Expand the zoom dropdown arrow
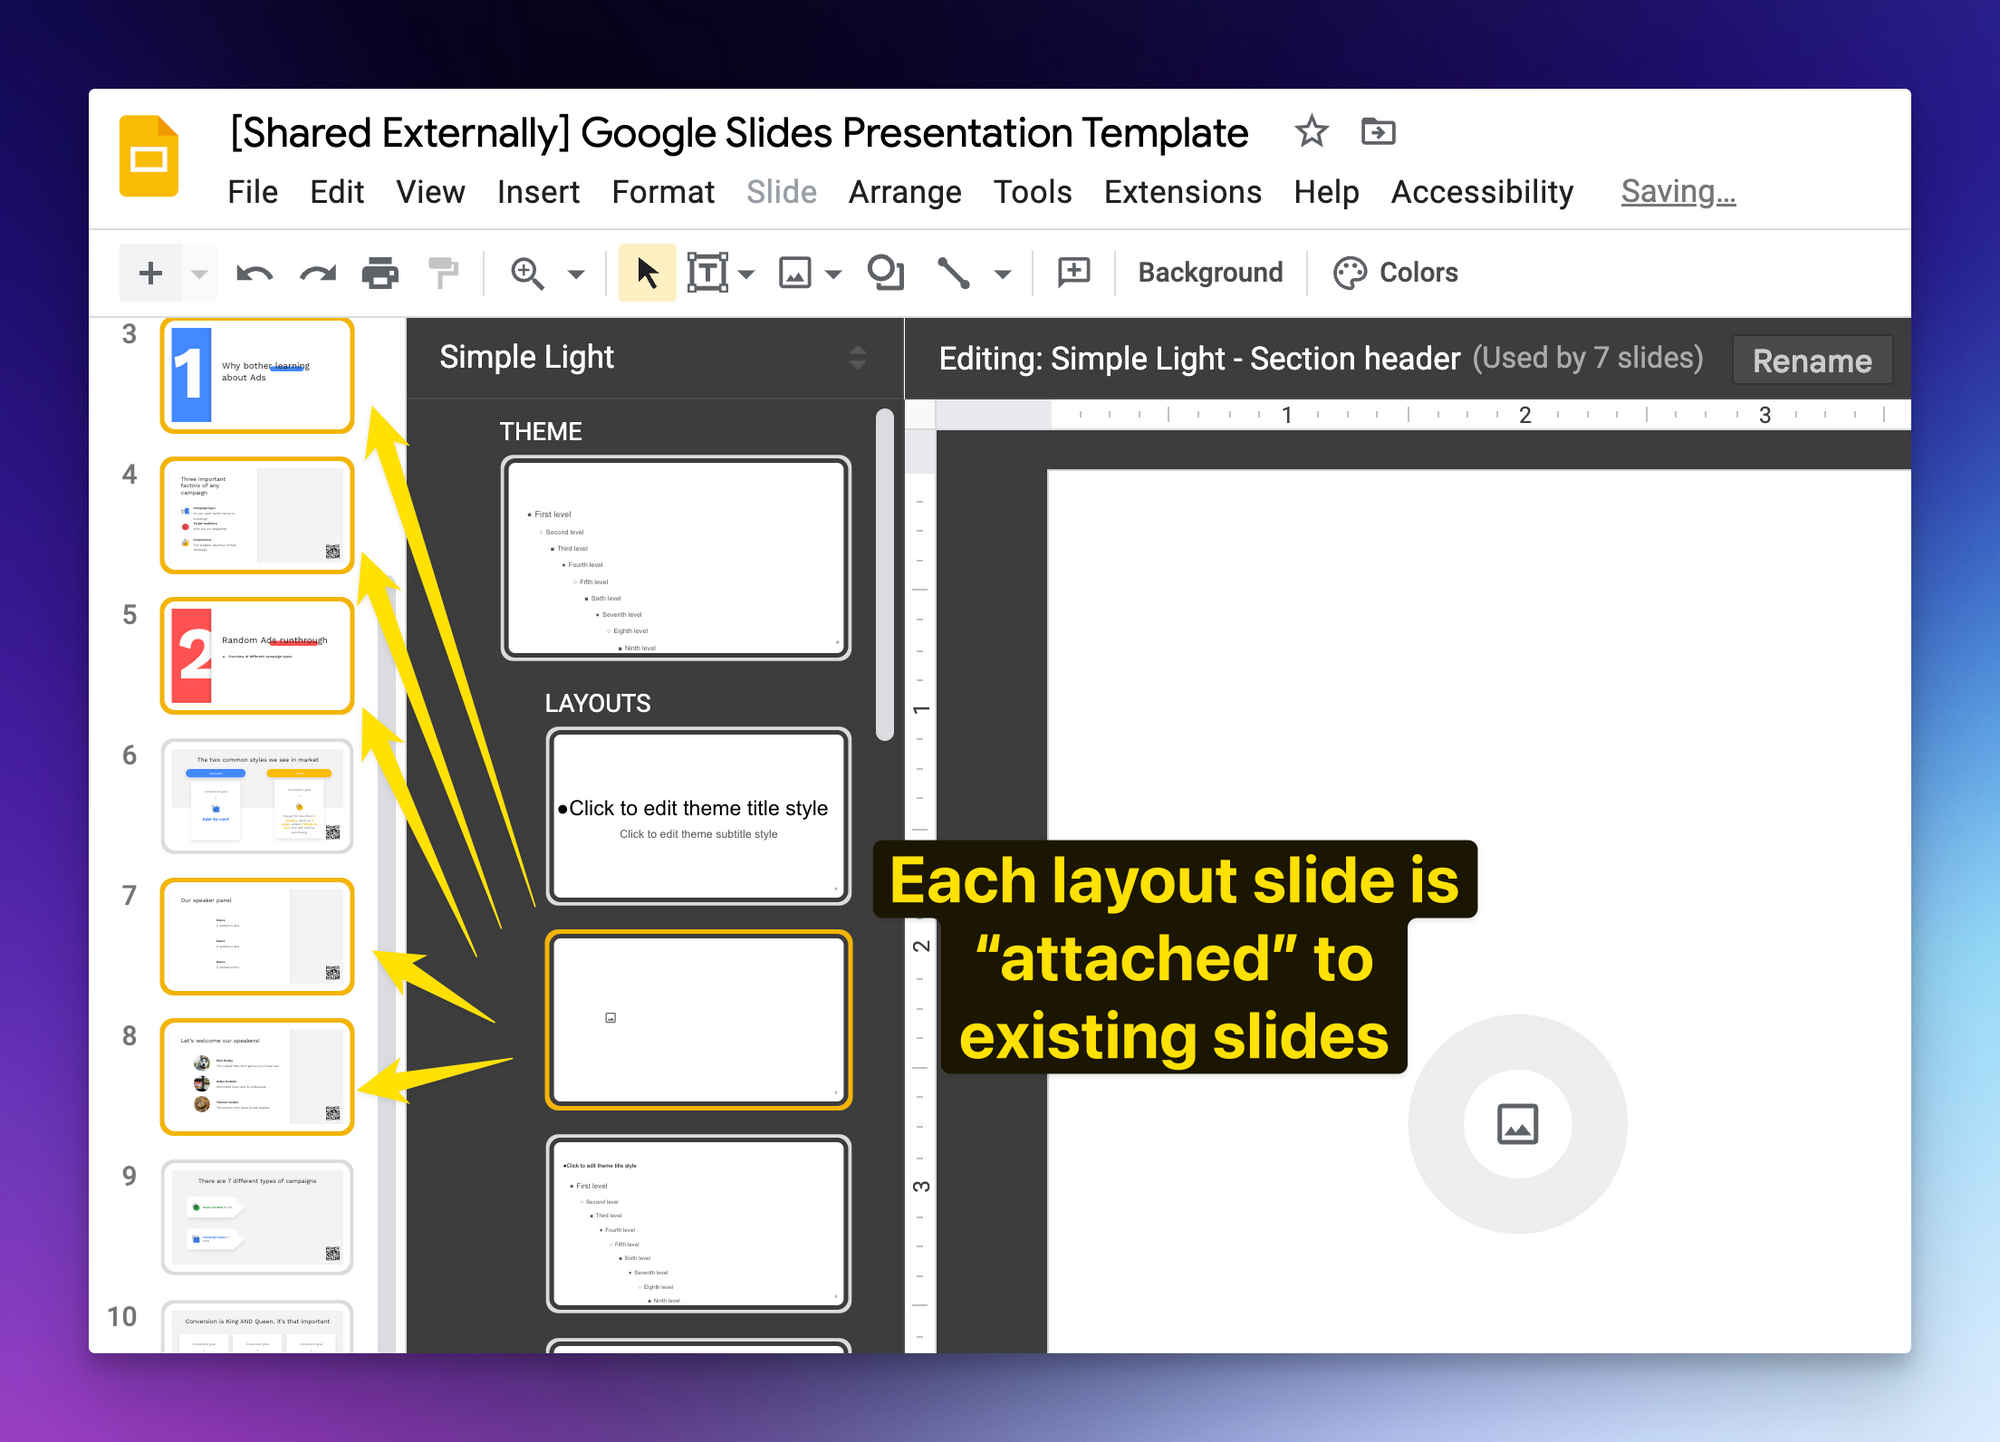2000x1442 pixels. 576,273
